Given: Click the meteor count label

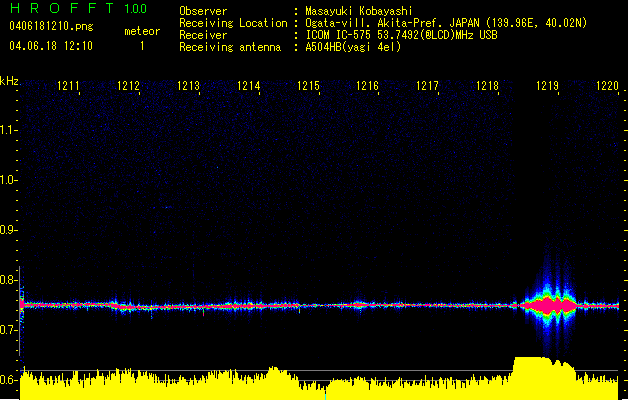Looking at the screenshot, I should (142, 31).
